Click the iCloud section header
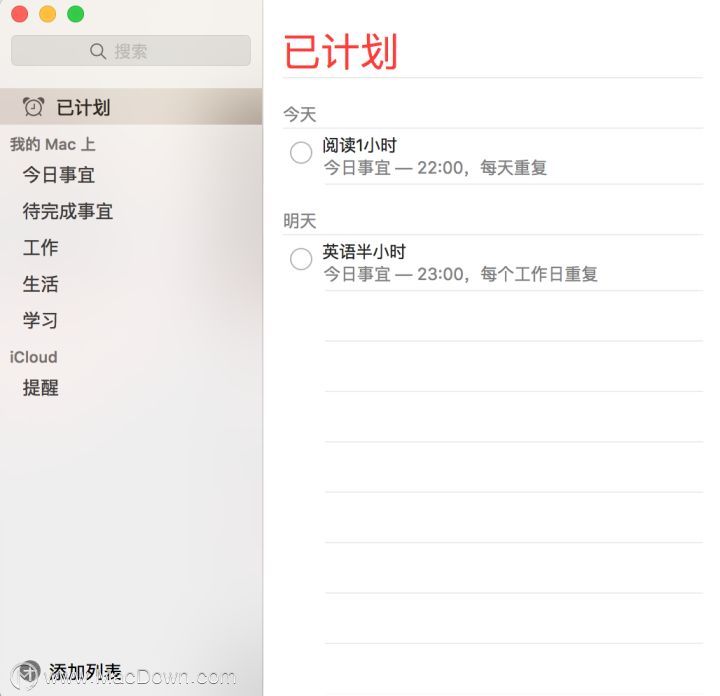This screenshot has height=696, width=720. pos(34,357)
